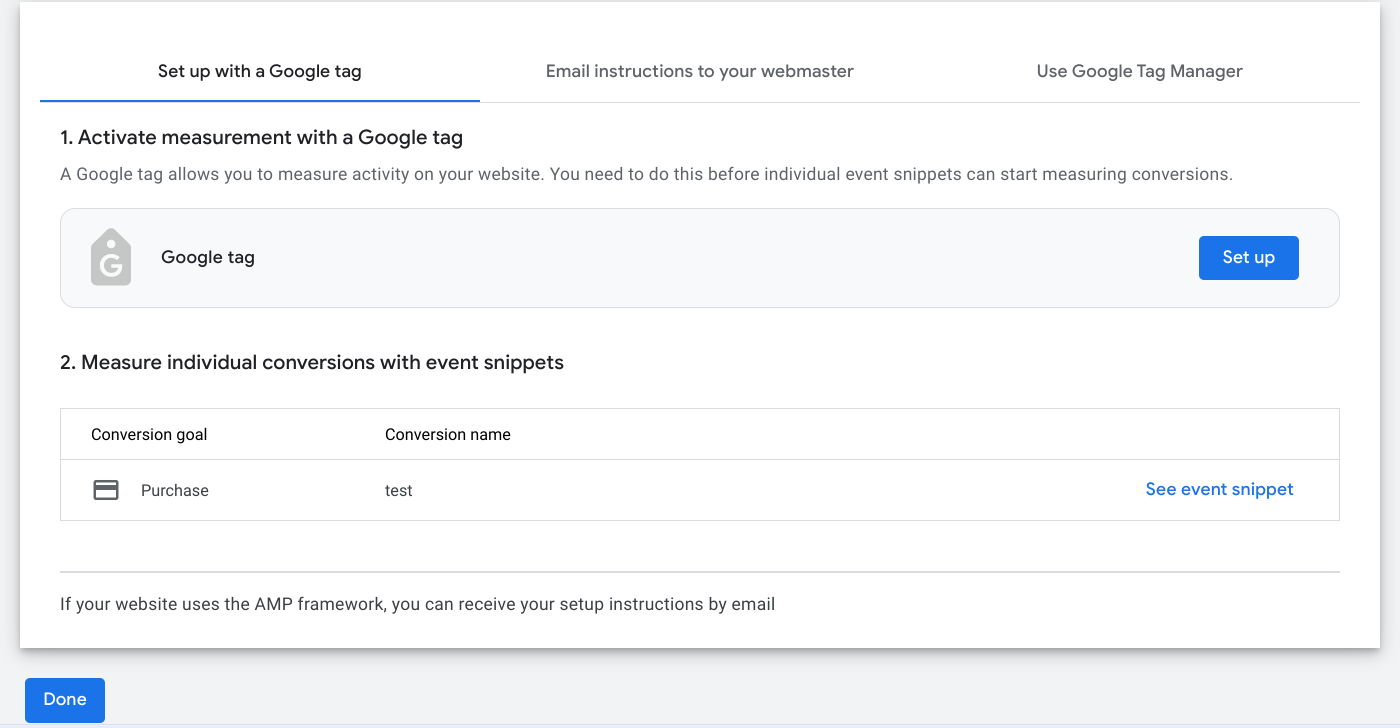
Task: Click the Purchase goal label
Action: (175, 490)
